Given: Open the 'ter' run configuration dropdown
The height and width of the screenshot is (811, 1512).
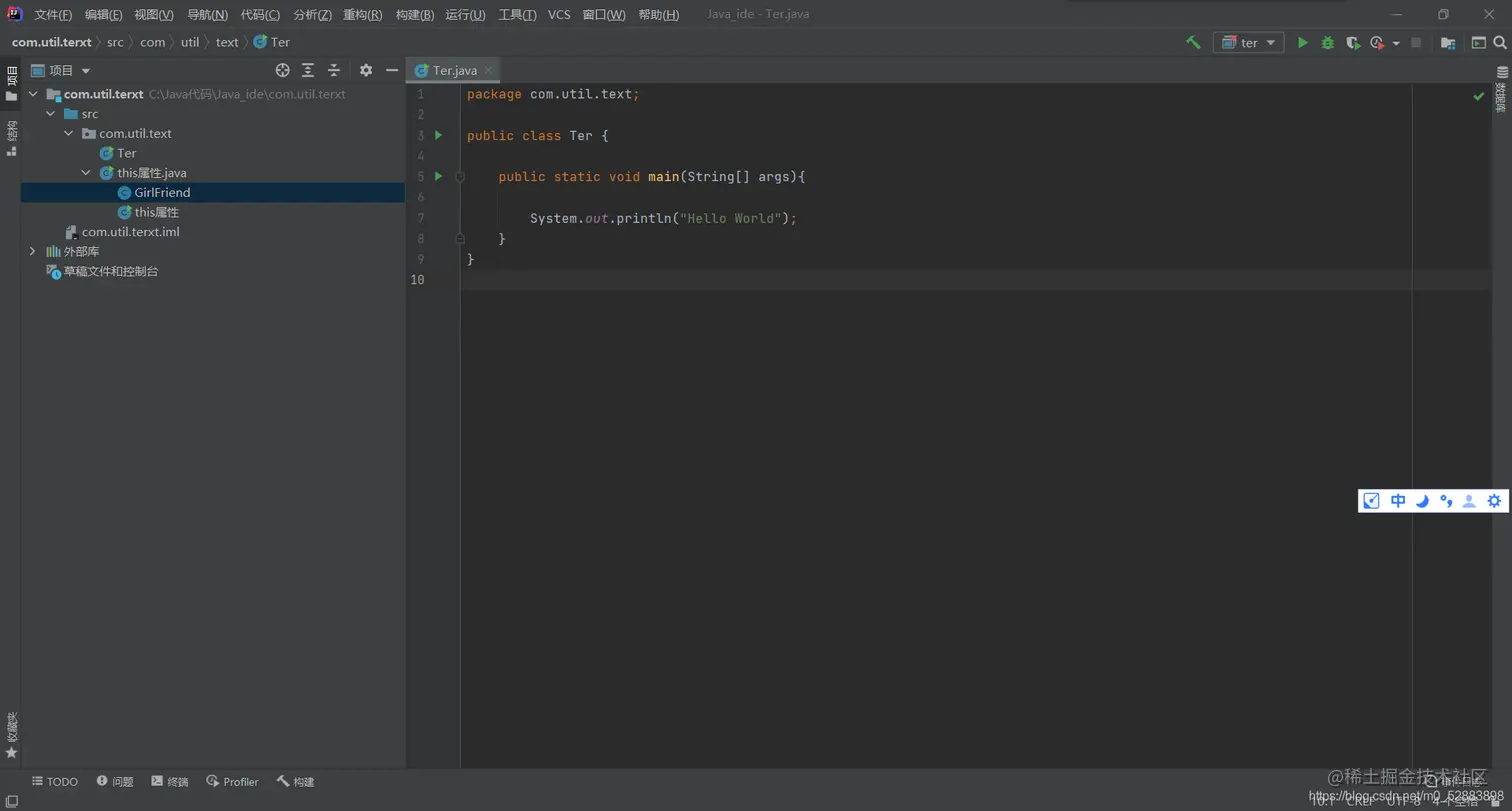Looking at the screenshot, I should 1248,43.
